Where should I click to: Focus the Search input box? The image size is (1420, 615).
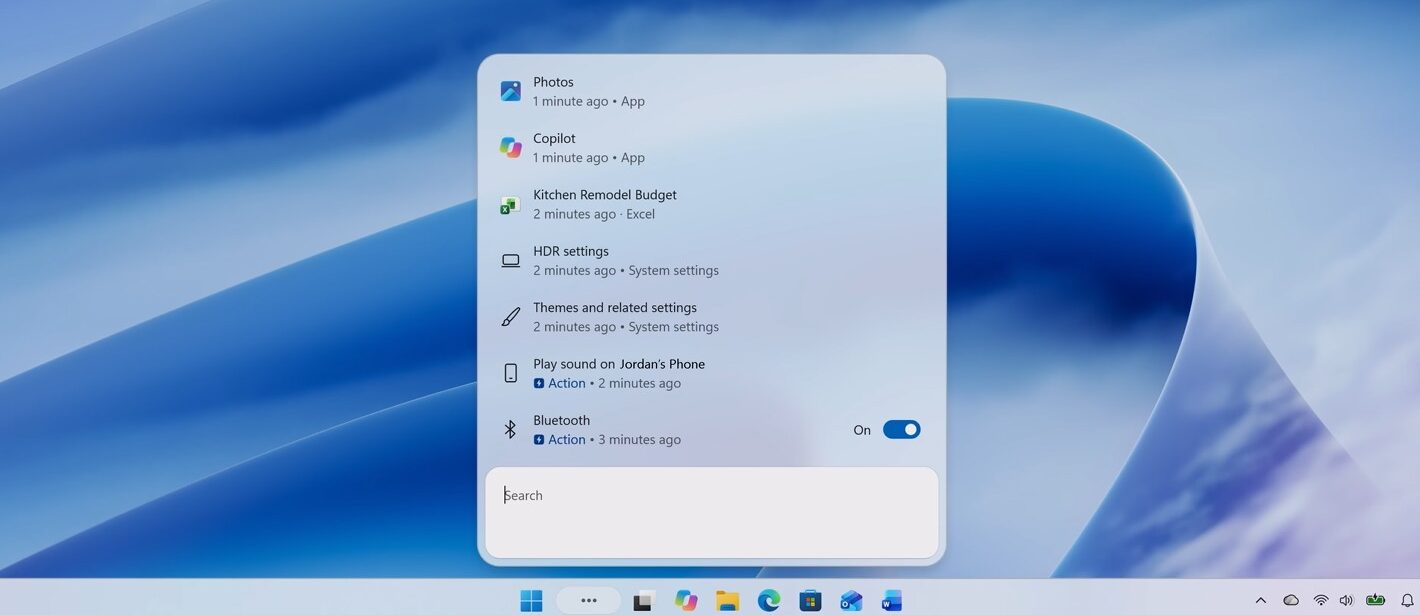tap(711, 512)
